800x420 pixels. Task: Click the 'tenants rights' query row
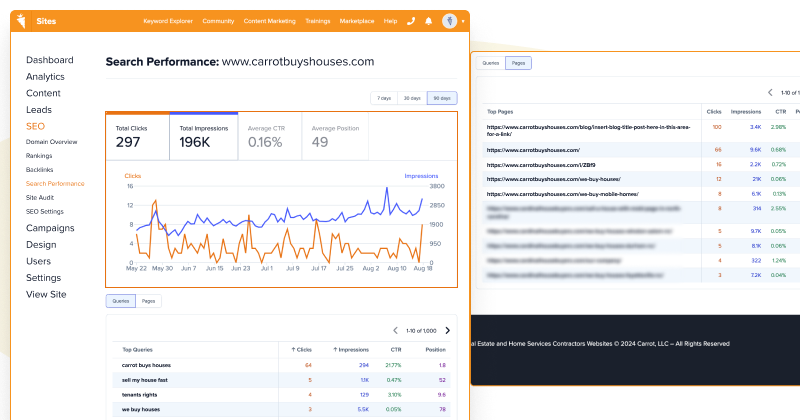pyautogui.click(x=282, y=395)
